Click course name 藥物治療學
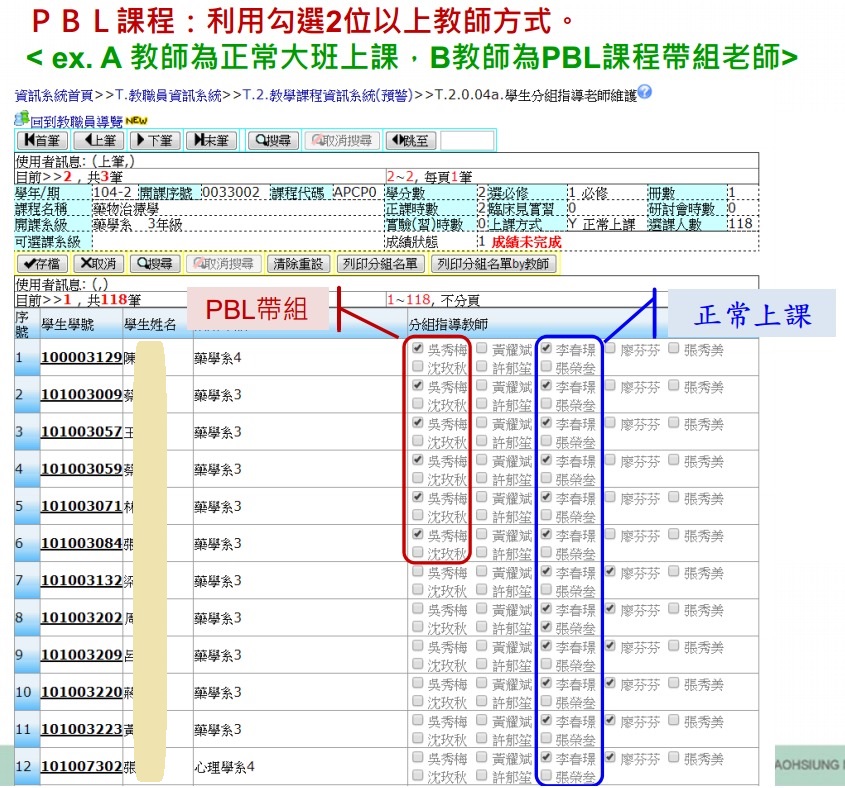 pos(126,209)
